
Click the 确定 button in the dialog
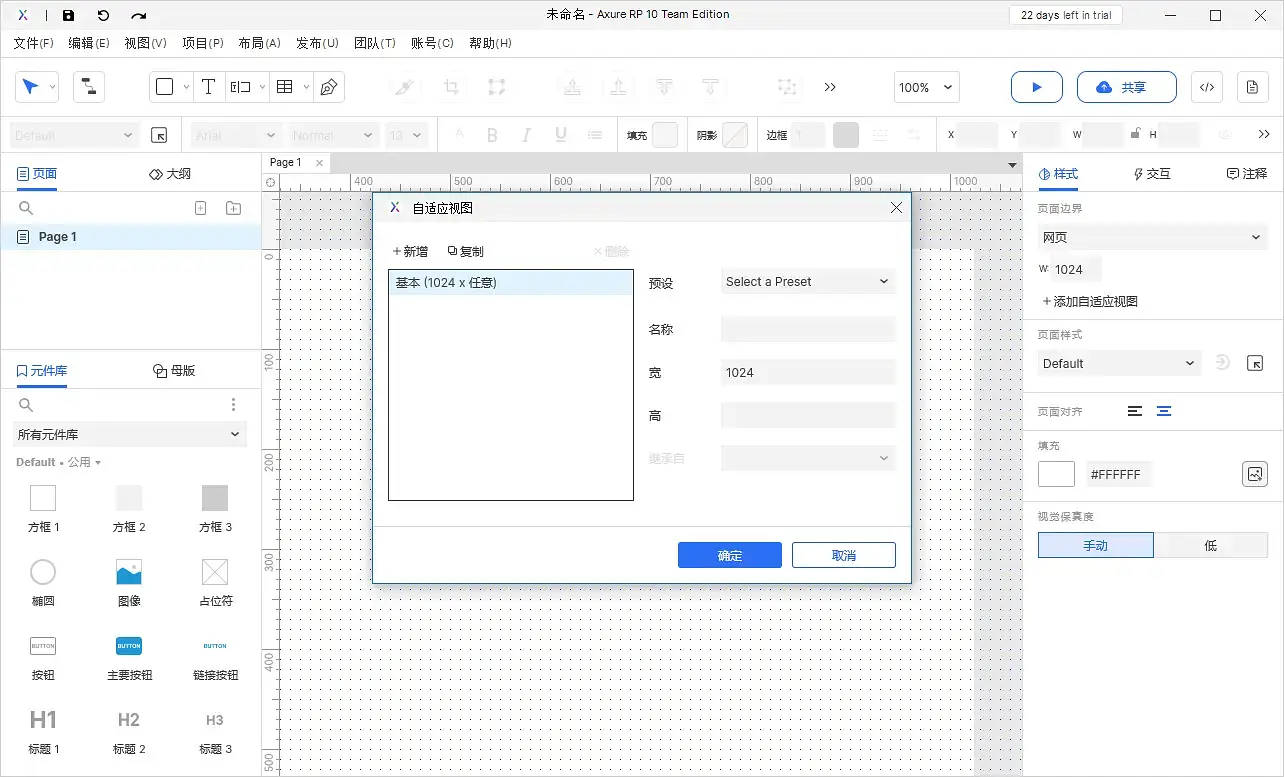click(x=729, y=554)
